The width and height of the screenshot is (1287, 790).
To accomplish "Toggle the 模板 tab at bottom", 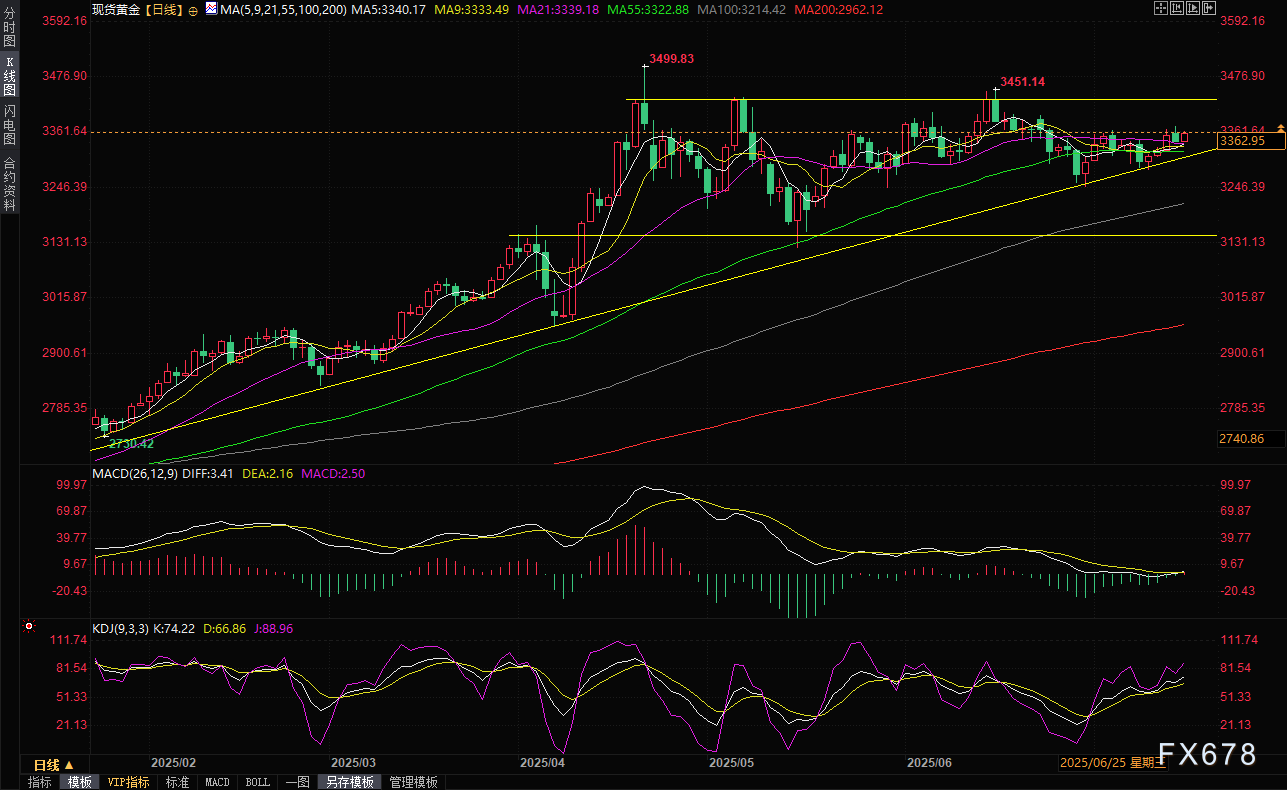I will [79, 782].
